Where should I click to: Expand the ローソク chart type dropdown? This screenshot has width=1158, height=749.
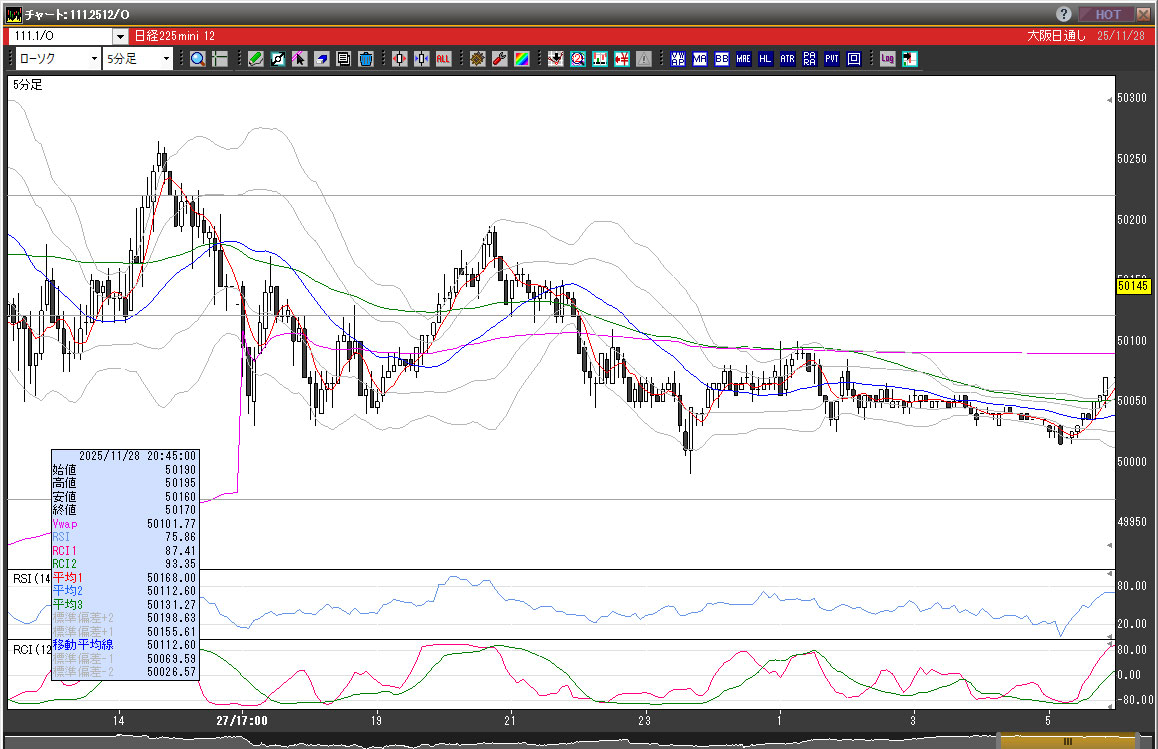pyautogui.click(x=94, y=59)
